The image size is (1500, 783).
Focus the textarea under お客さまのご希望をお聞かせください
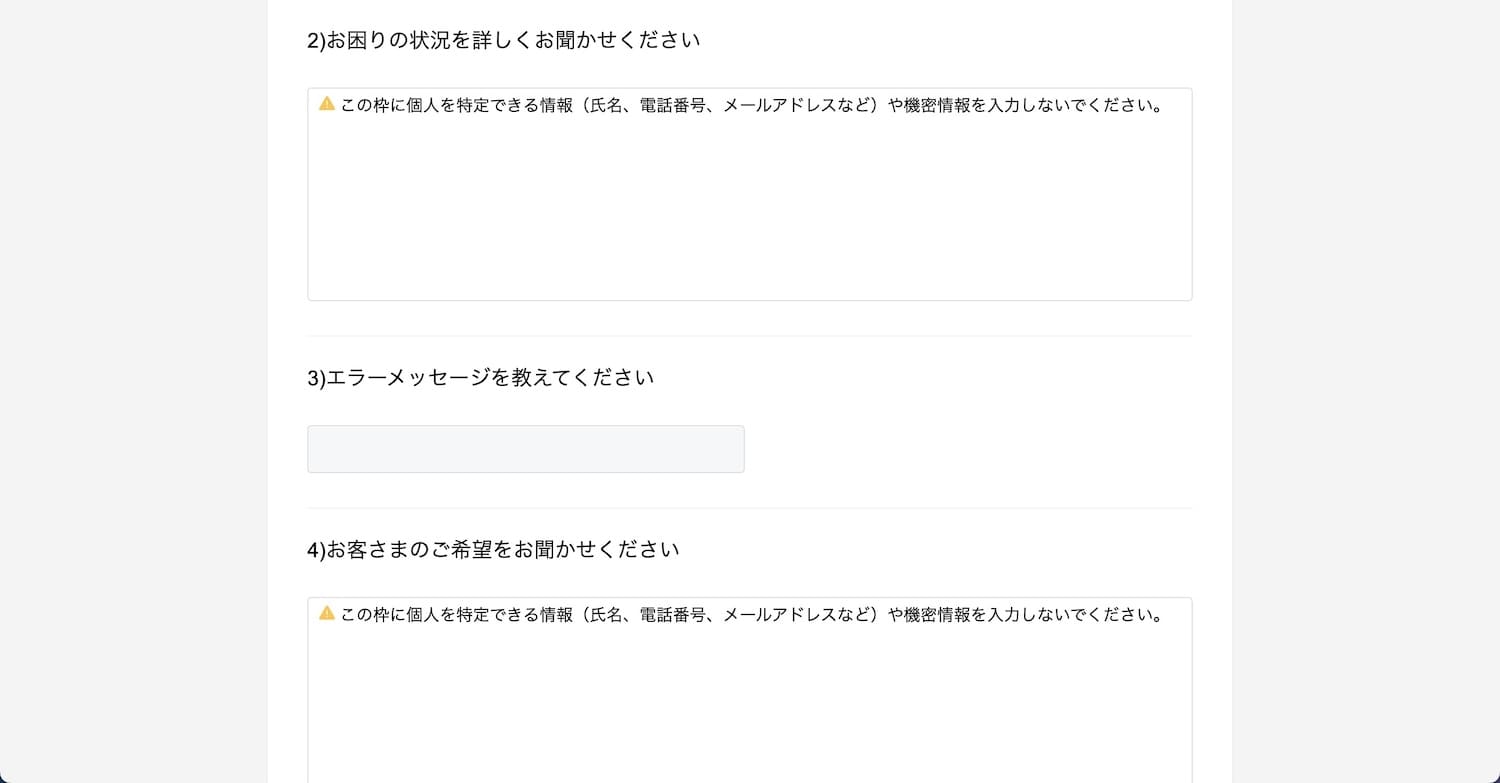750,690
